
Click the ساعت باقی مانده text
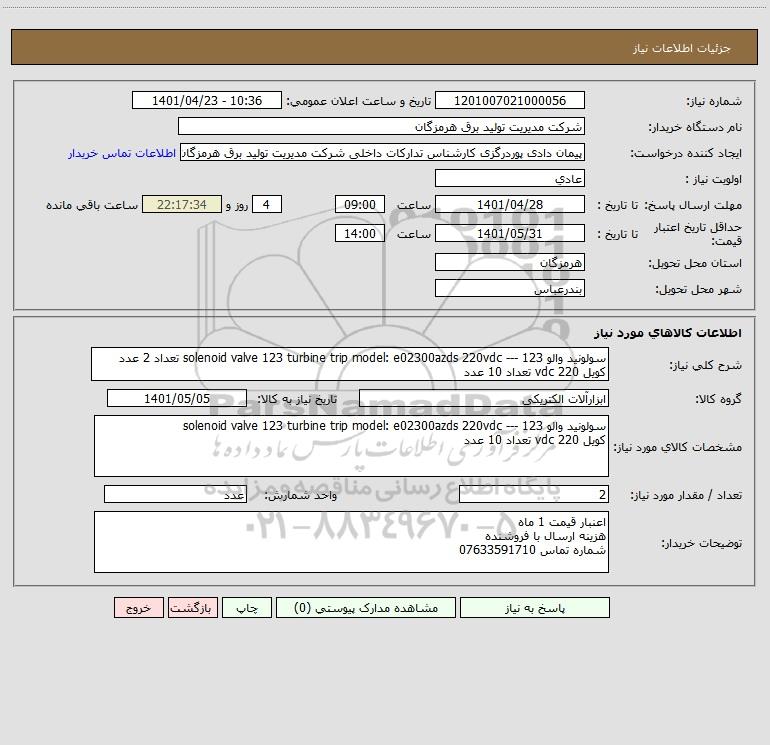[x=92, y=205]
